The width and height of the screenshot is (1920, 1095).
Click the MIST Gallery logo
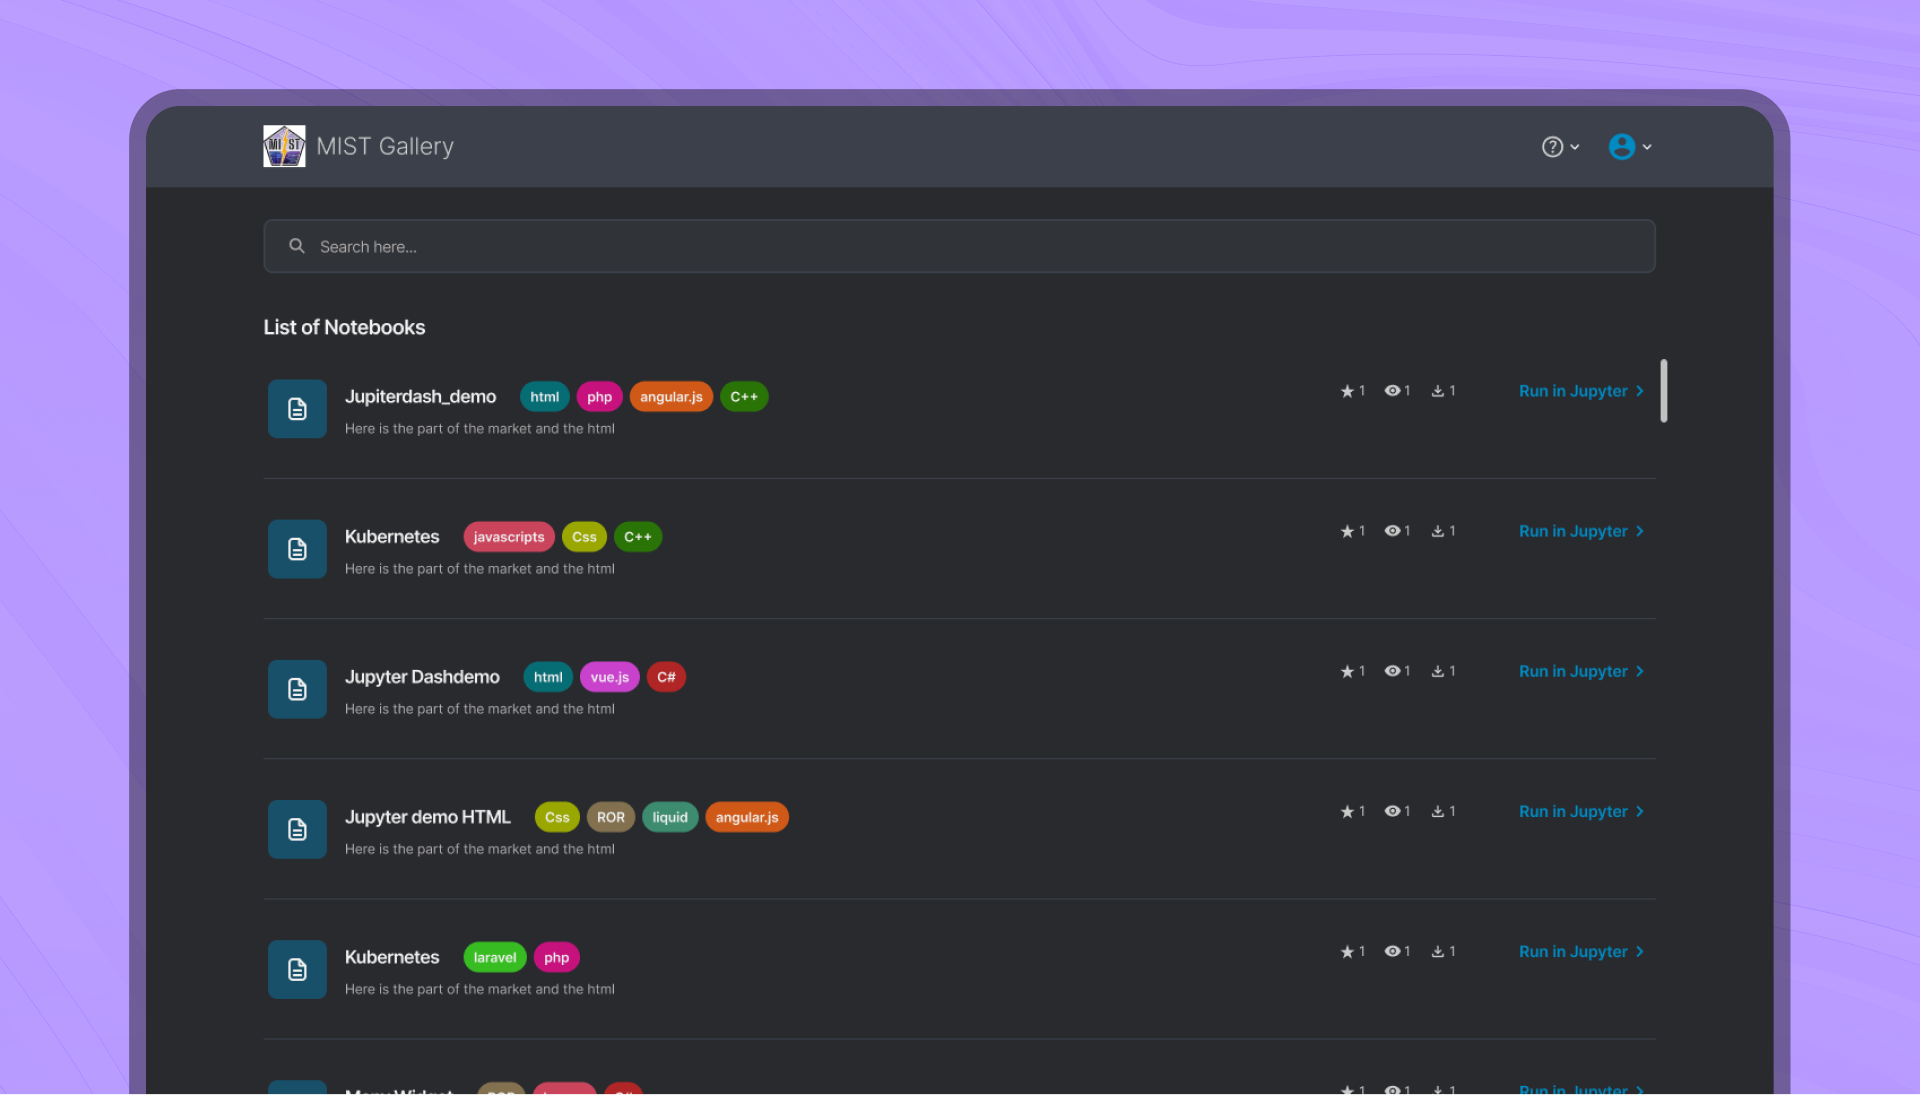[283, 146]
